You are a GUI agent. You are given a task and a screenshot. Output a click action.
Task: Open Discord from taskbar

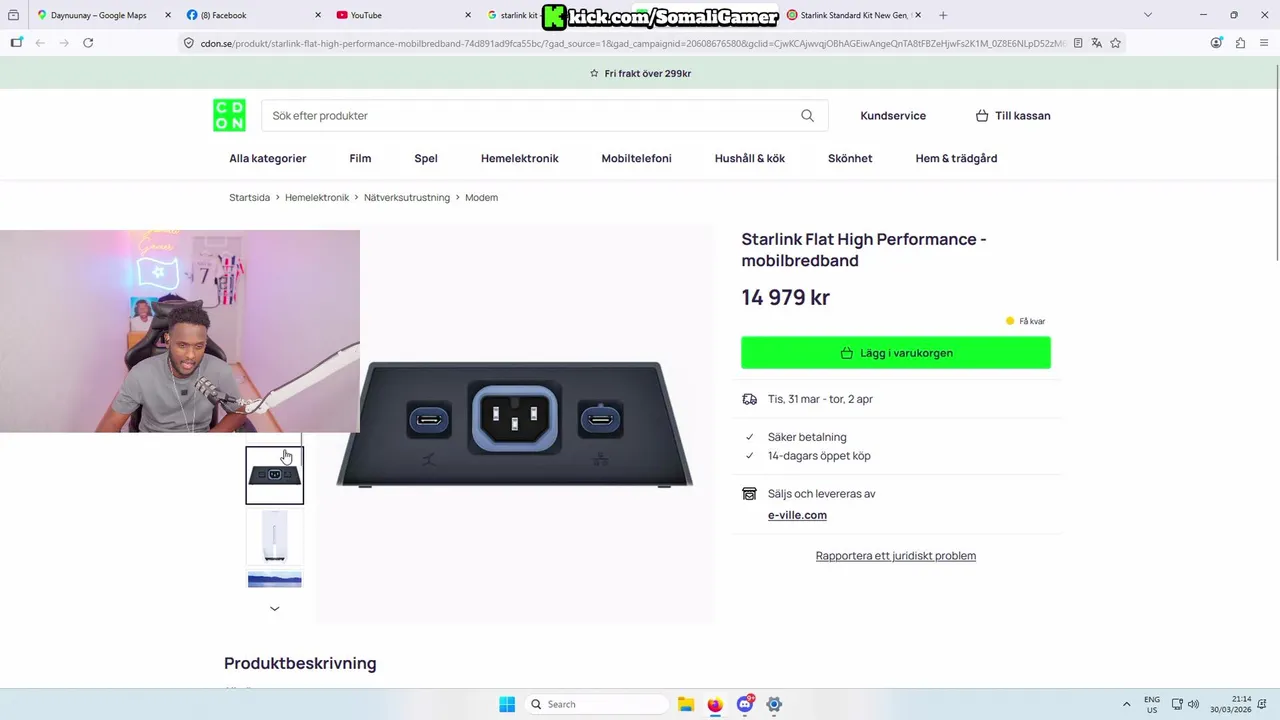click(745, 704)
